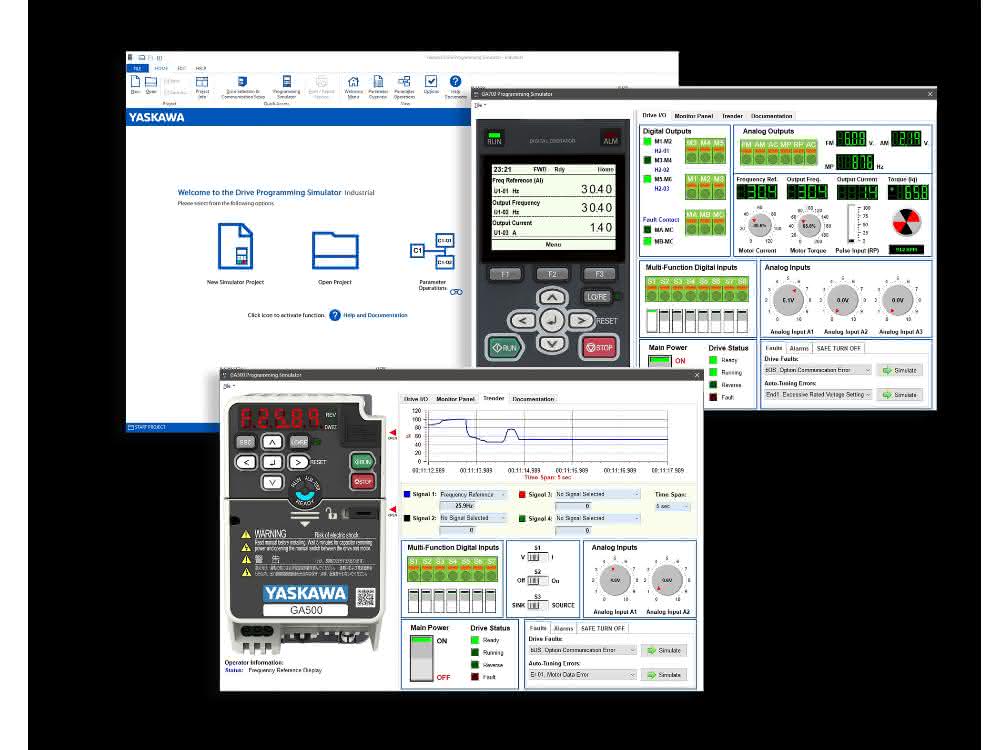This screenshot has width=1000, height=750.
Task: Switch to GA500 Drive I/O tab
Action: (416, 399)
